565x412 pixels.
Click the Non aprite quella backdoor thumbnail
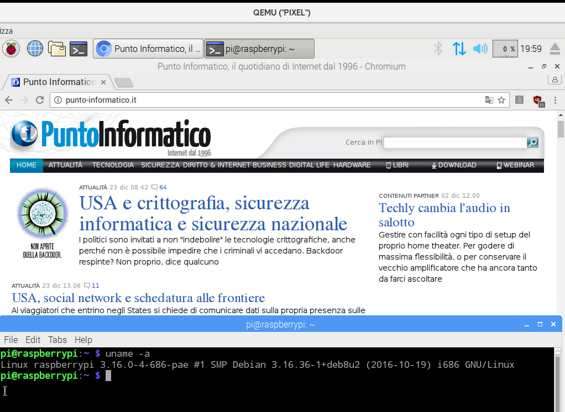(43, 223)
